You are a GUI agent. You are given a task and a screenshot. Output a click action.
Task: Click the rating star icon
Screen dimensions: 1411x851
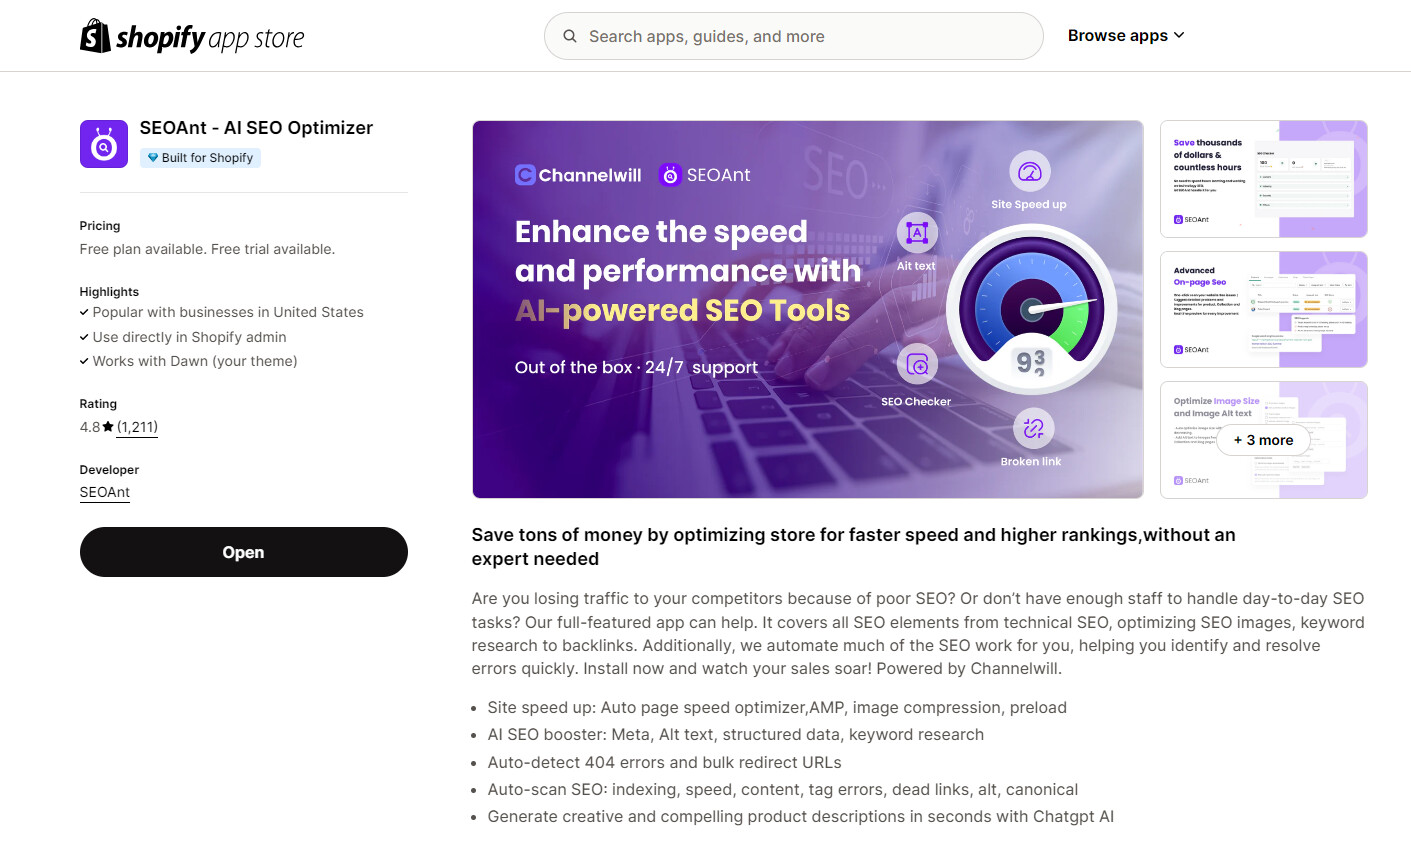tap(108, 427)
